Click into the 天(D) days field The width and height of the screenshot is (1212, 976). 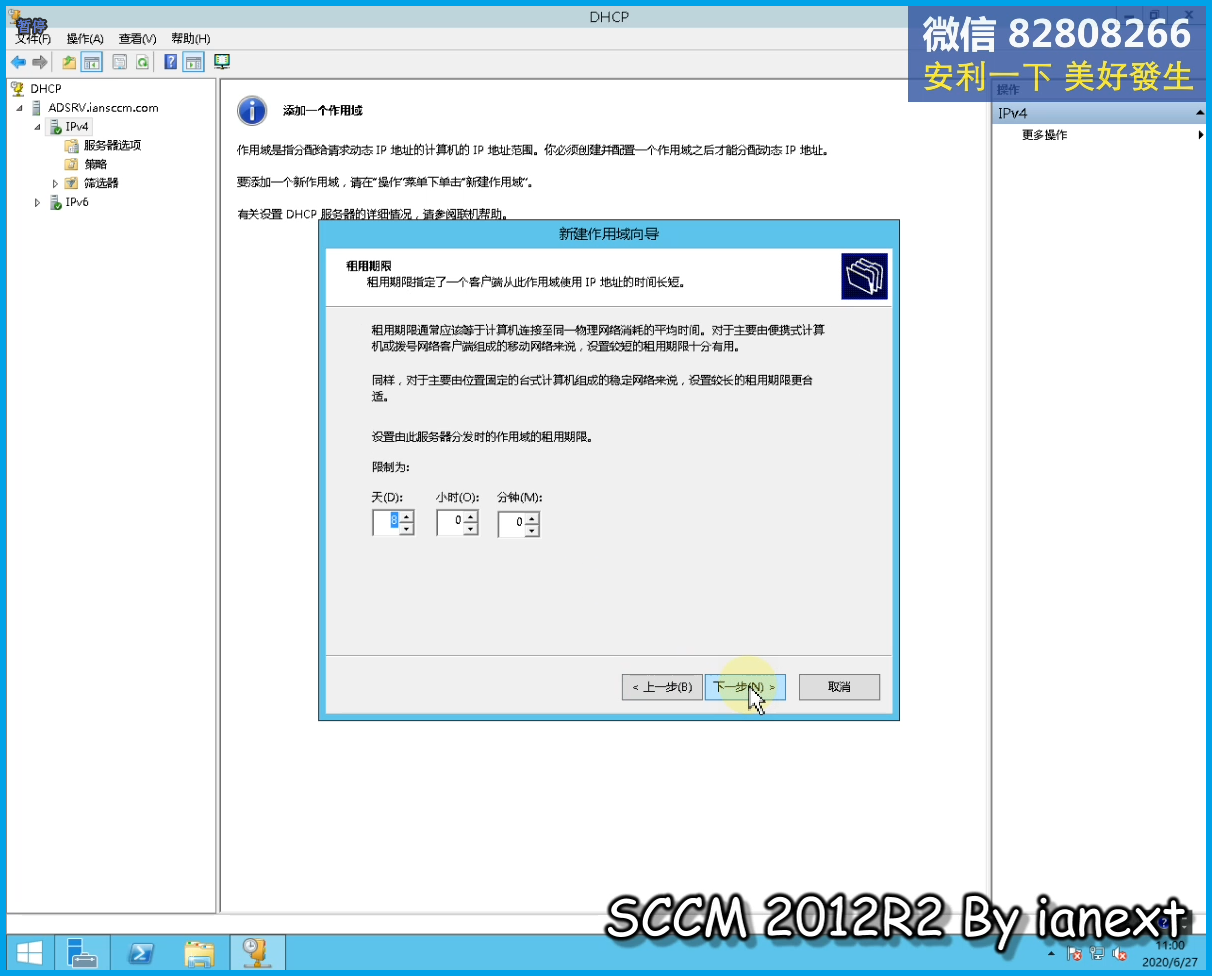pos(387,523)
